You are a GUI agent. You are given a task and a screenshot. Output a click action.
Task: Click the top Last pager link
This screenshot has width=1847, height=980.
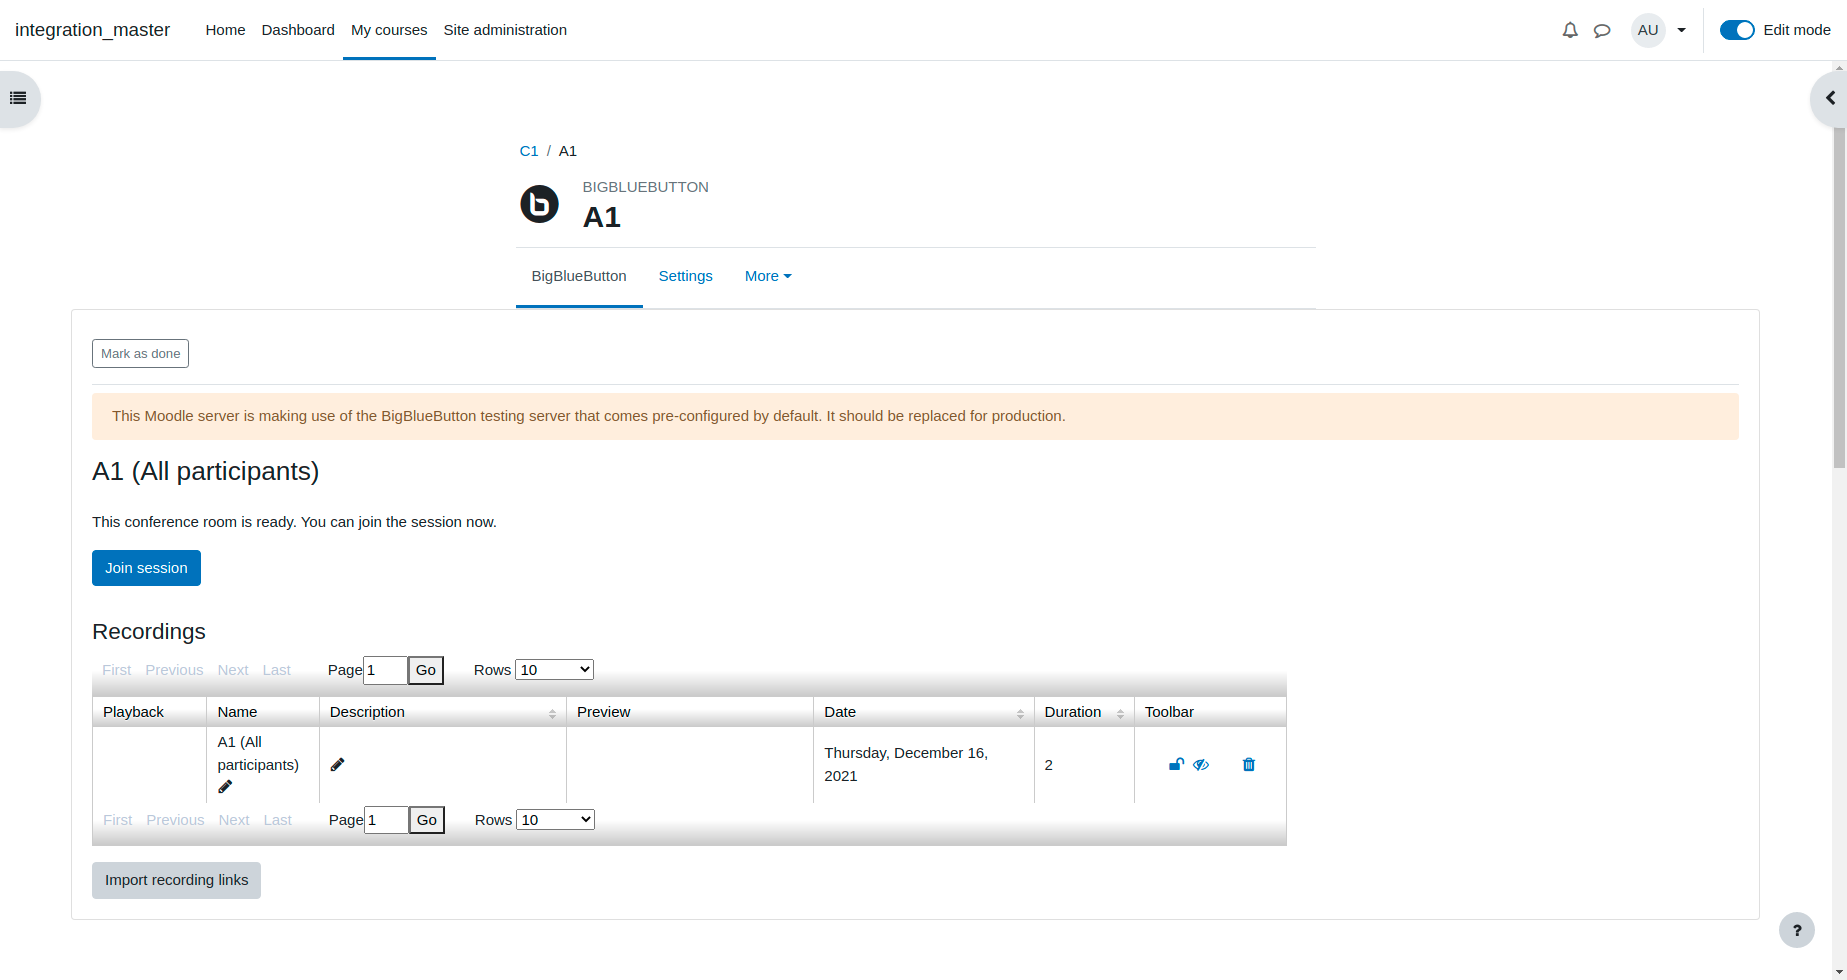[277, 670]
